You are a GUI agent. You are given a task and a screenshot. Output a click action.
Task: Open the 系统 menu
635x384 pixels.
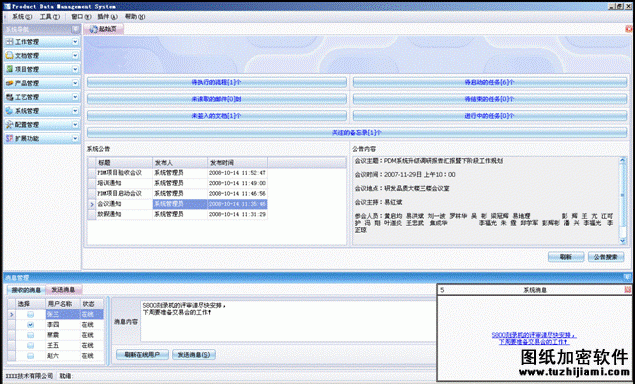point(21,17)
